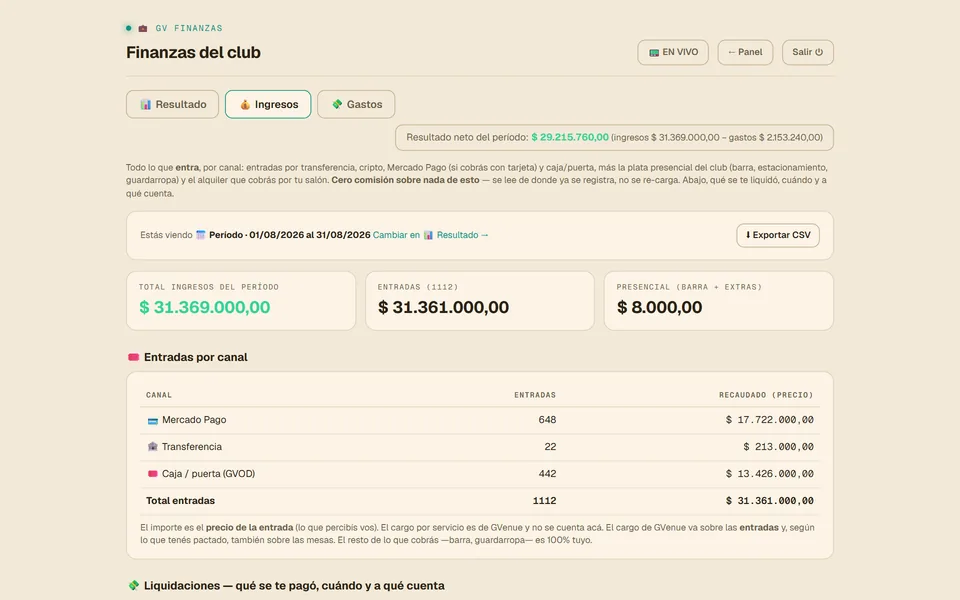Click the Entradas (1112) card amount $ 31.361.000,00
Screen dimensions: 960x600
(443, 307)
